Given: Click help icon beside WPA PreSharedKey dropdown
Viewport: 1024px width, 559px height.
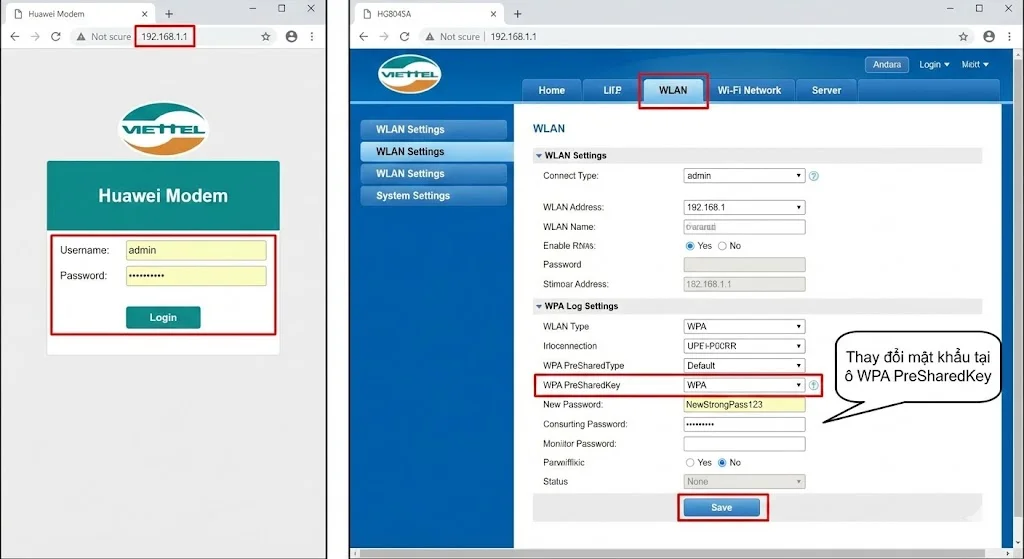Looking at the screenshot, I should click(814, 385).
